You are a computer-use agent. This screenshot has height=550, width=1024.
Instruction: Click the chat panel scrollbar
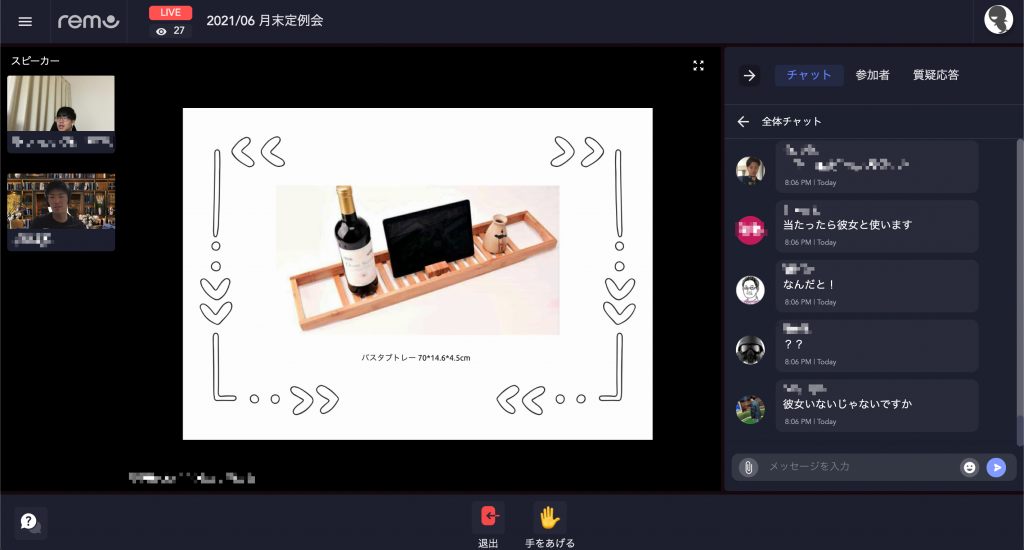(x=1019, y=290)
